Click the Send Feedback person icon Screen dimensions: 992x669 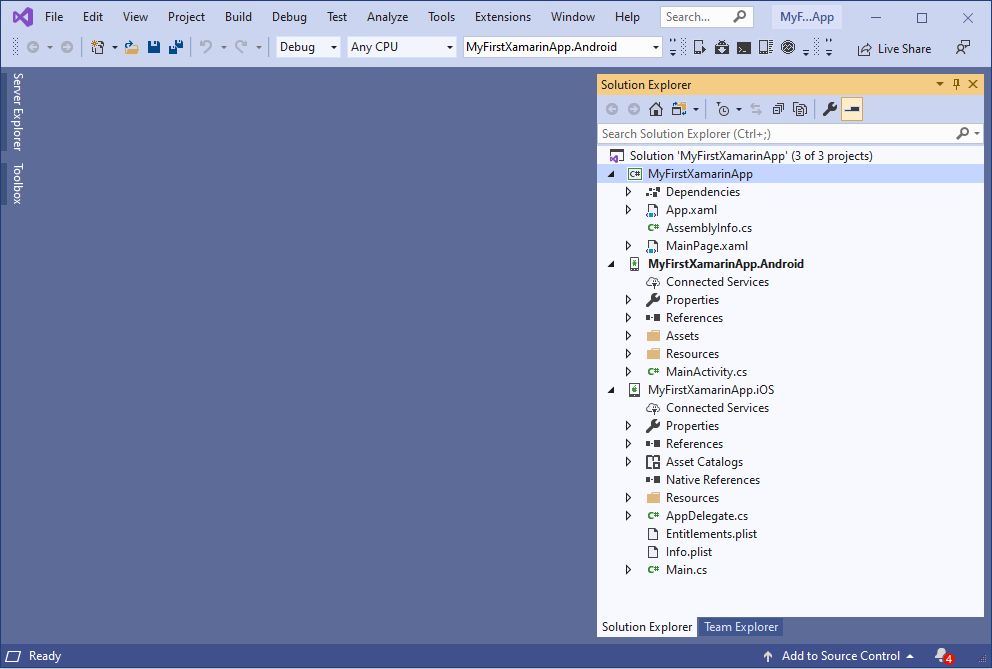(963, 47)
